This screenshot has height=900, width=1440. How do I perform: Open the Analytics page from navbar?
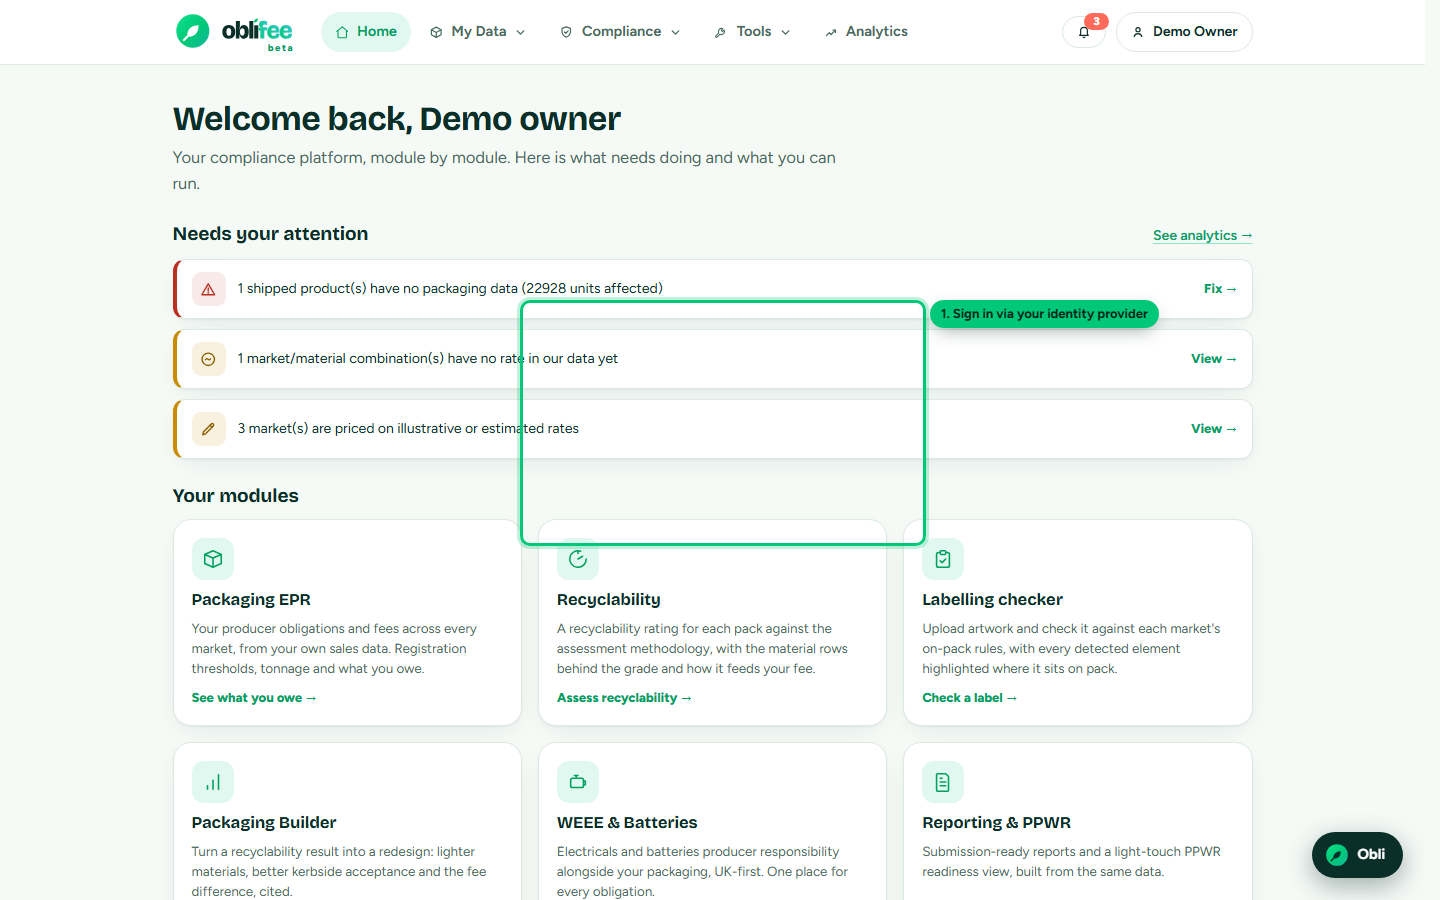pyautogui.click(x=866, y=32)
